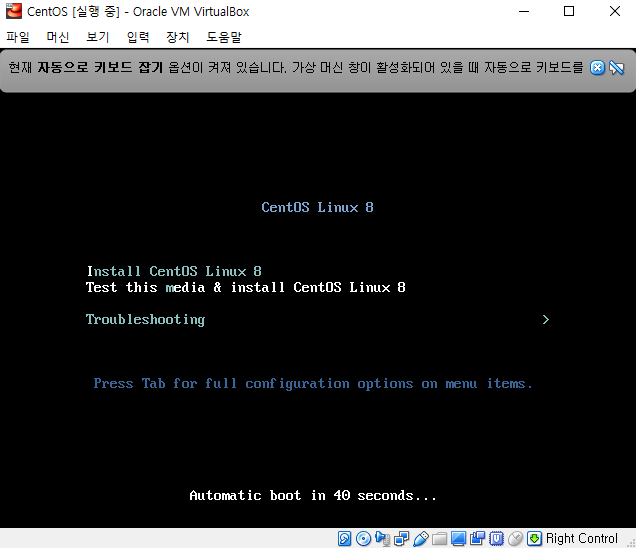The height and width of the screenshot is (548, 636).
Task: Dismiss the keyboard capture notification
Action: tap(597, 68)
